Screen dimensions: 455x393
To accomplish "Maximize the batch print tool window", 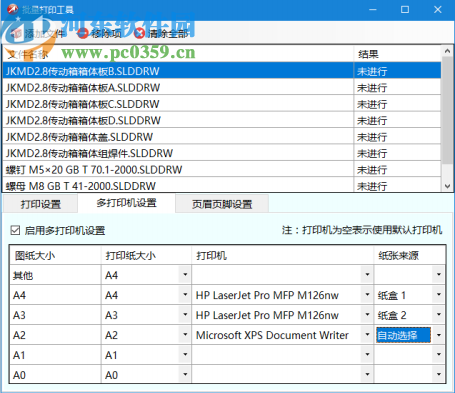I will (x=405, y=9).
